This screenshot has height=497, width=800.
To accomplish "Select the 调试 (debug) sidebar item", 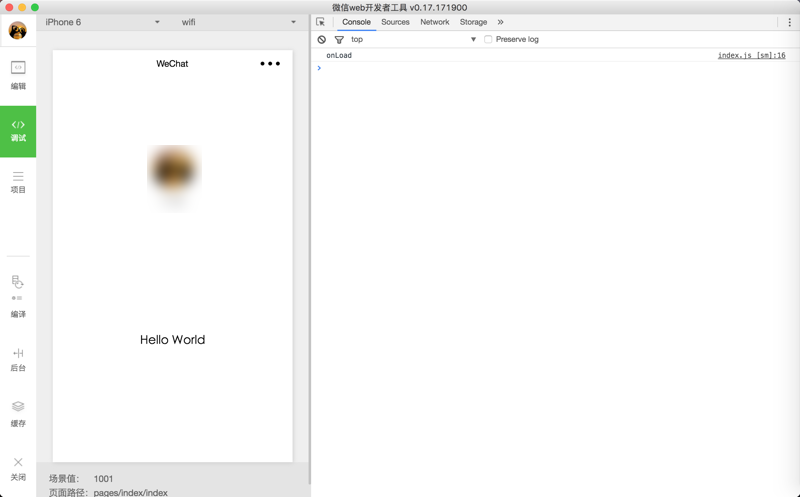I will pos(18,131).
